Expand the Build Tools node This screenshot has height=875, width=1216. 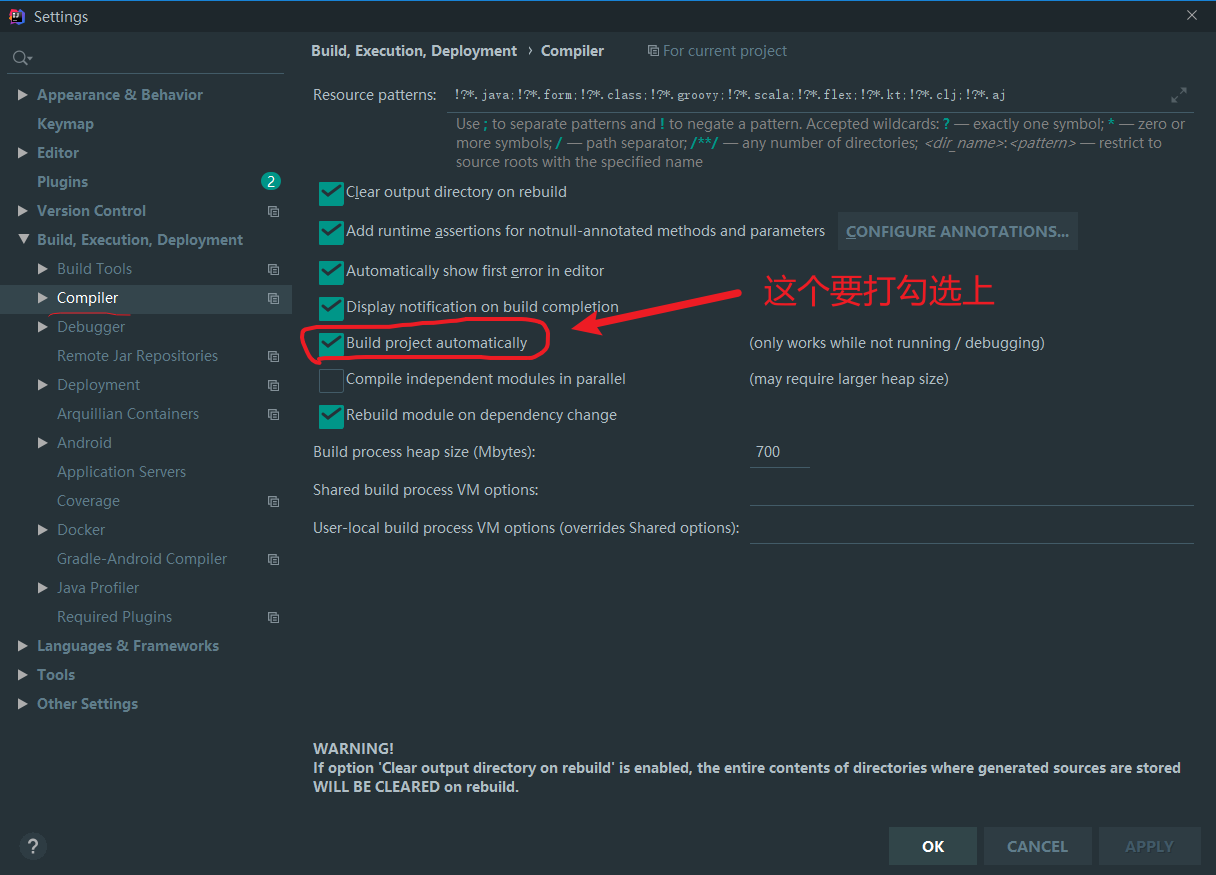coord(42,269)
